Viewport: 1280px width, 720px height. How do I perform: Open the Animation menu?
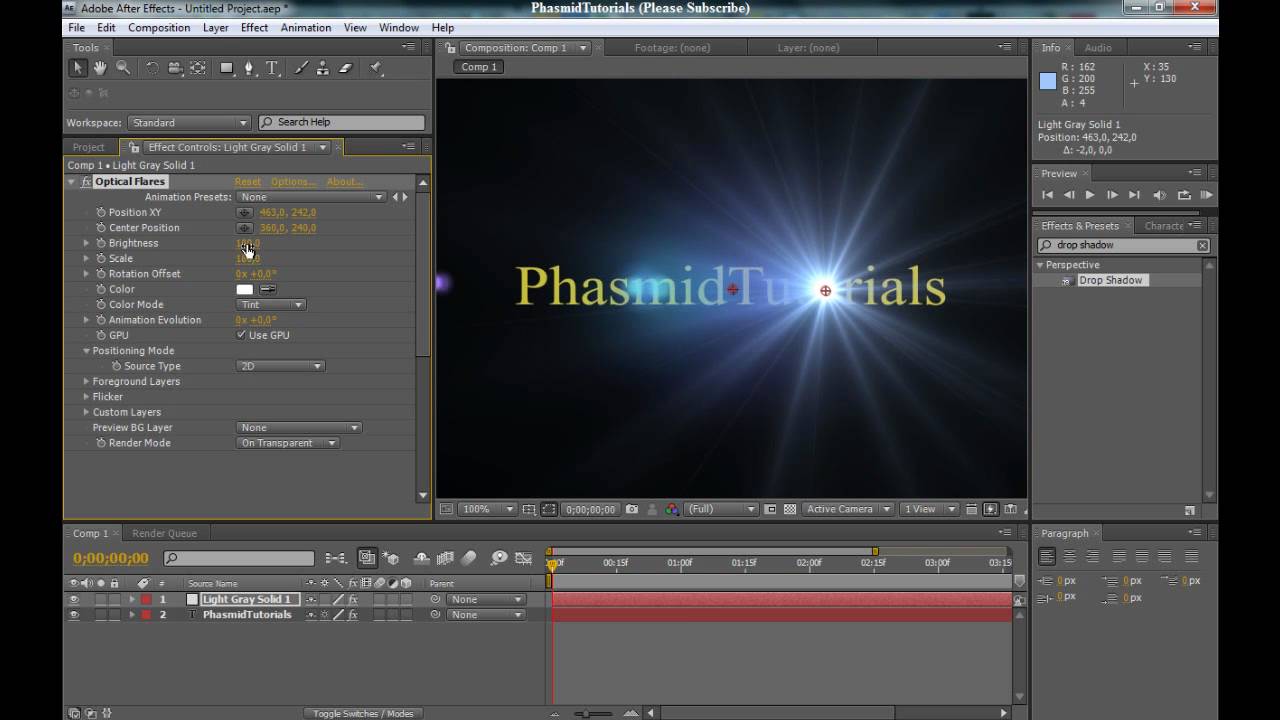pos(306,28)
